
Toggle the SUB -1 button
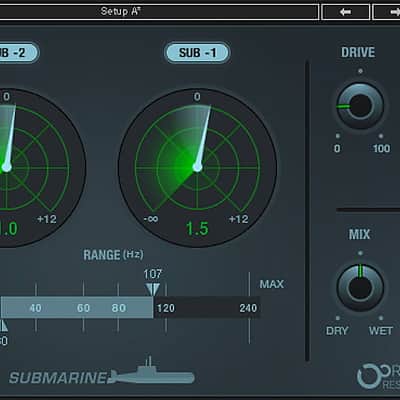(197, 53)
